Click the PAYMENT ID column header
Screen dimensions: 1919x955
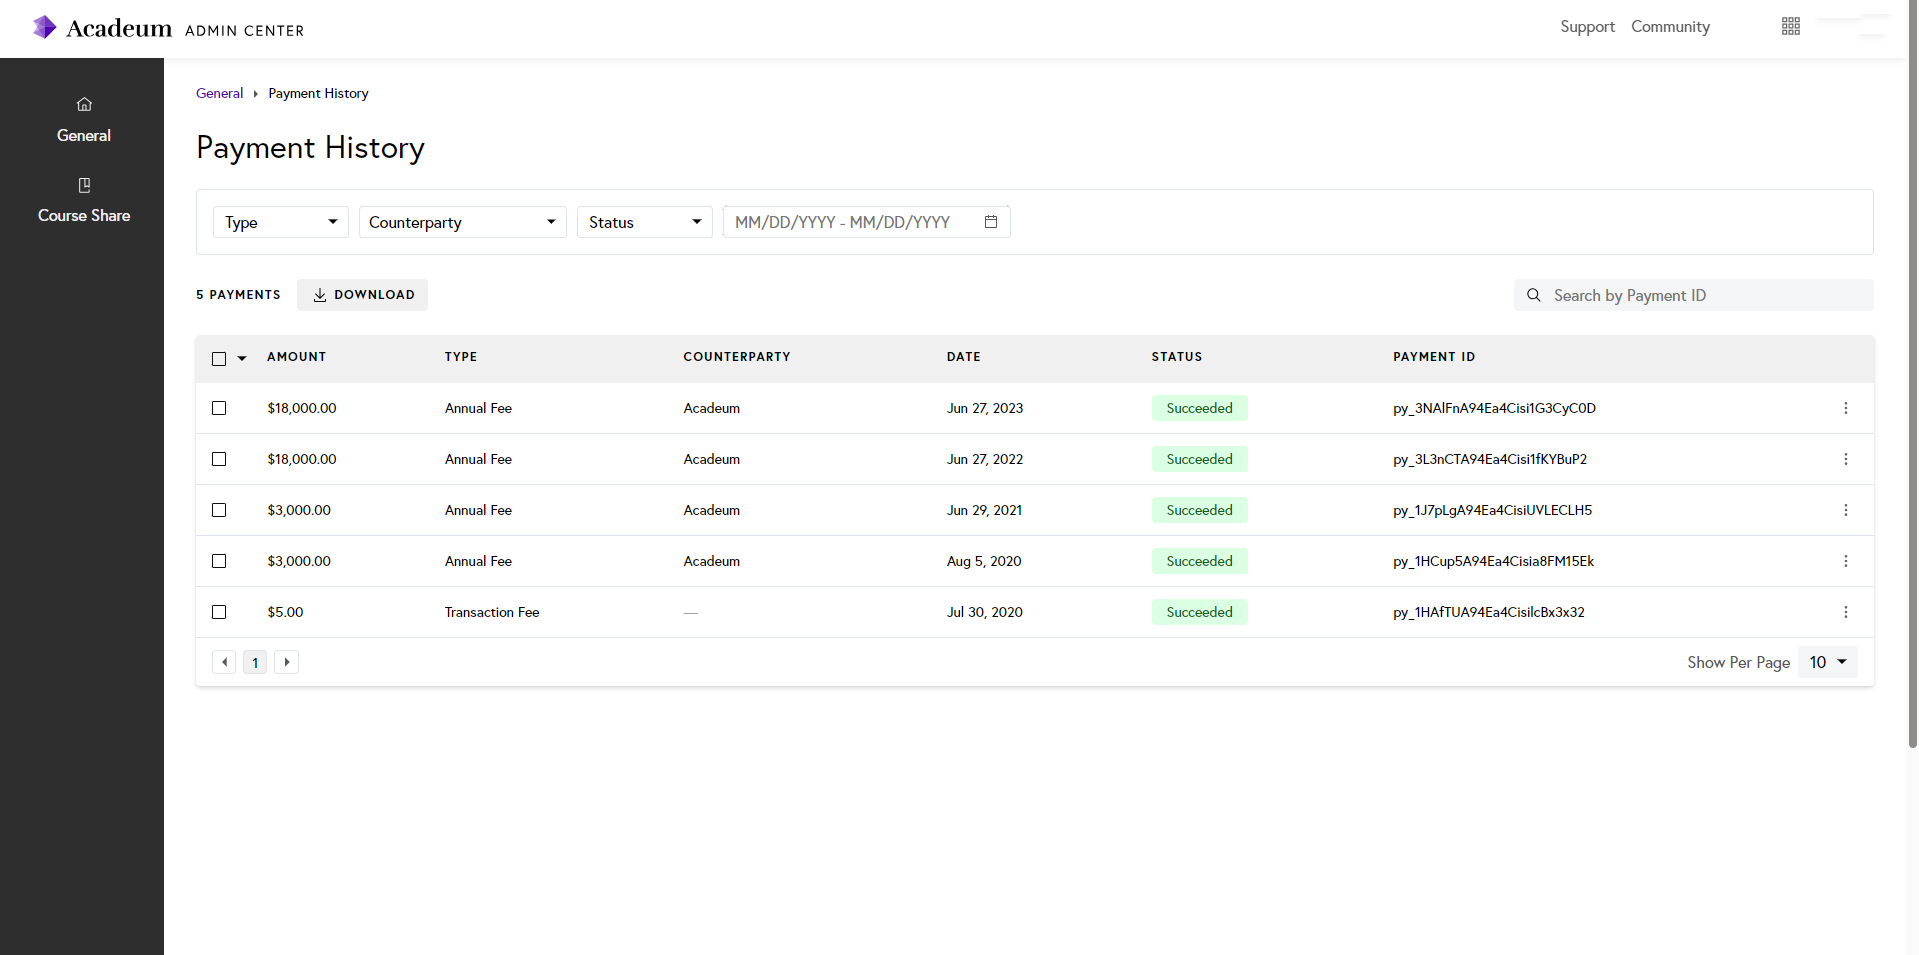1434,357
